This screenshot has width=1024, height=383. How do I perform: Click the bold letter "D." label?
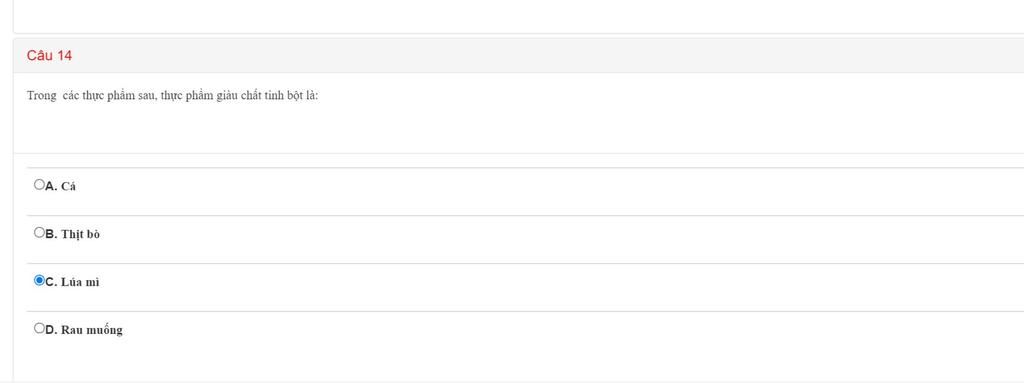[52, 329]
